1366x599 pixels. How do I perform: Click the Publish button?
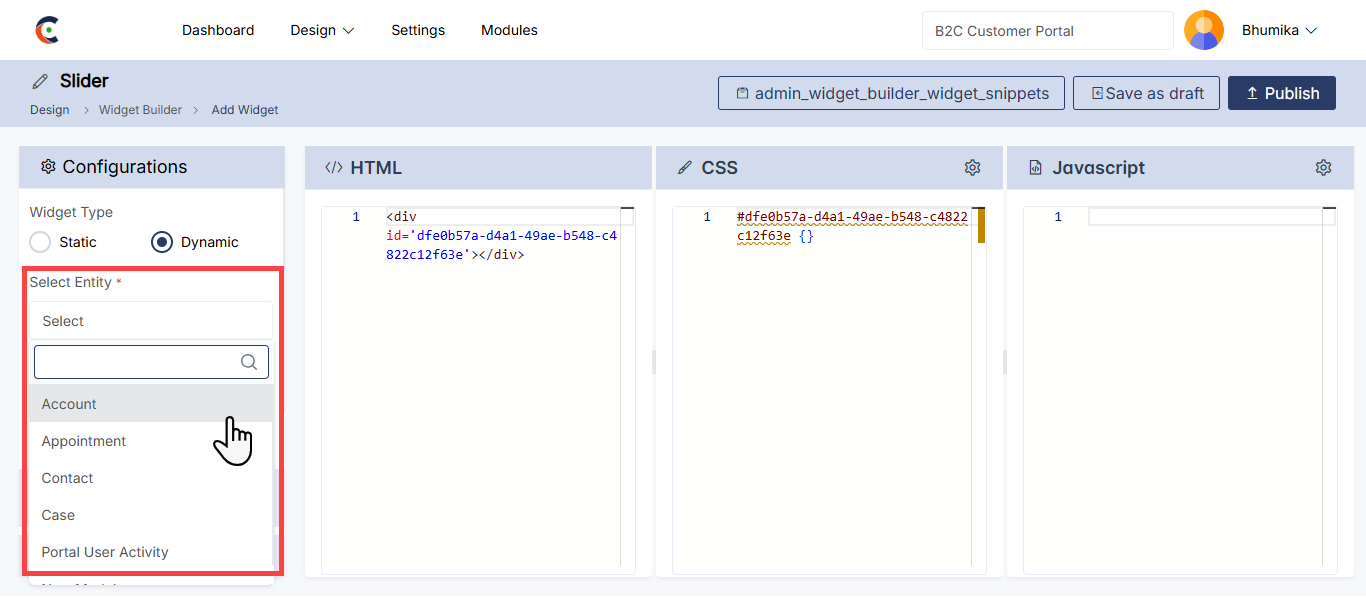tap(1281, 93)
